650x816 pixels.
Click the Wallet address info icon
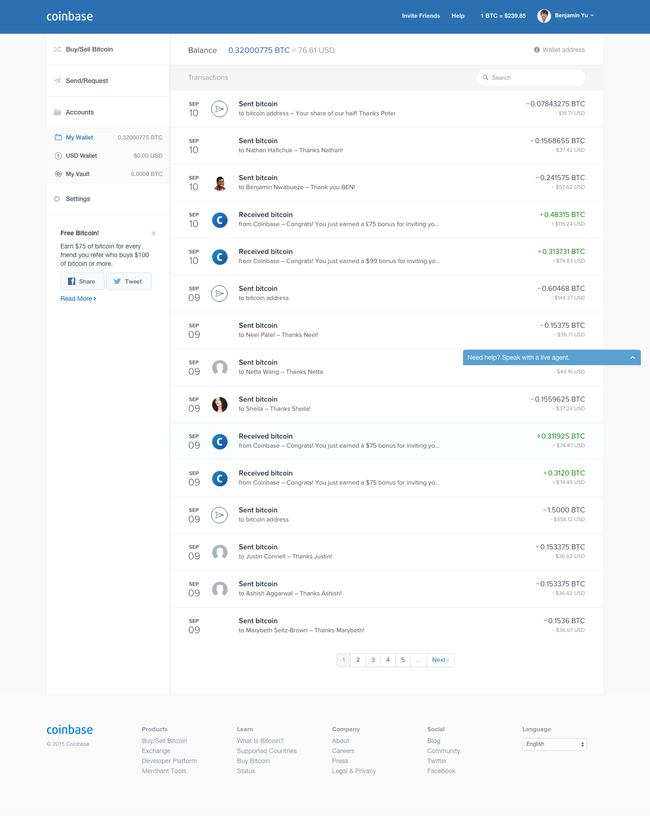pyautogui.click(x=537, y=49)
